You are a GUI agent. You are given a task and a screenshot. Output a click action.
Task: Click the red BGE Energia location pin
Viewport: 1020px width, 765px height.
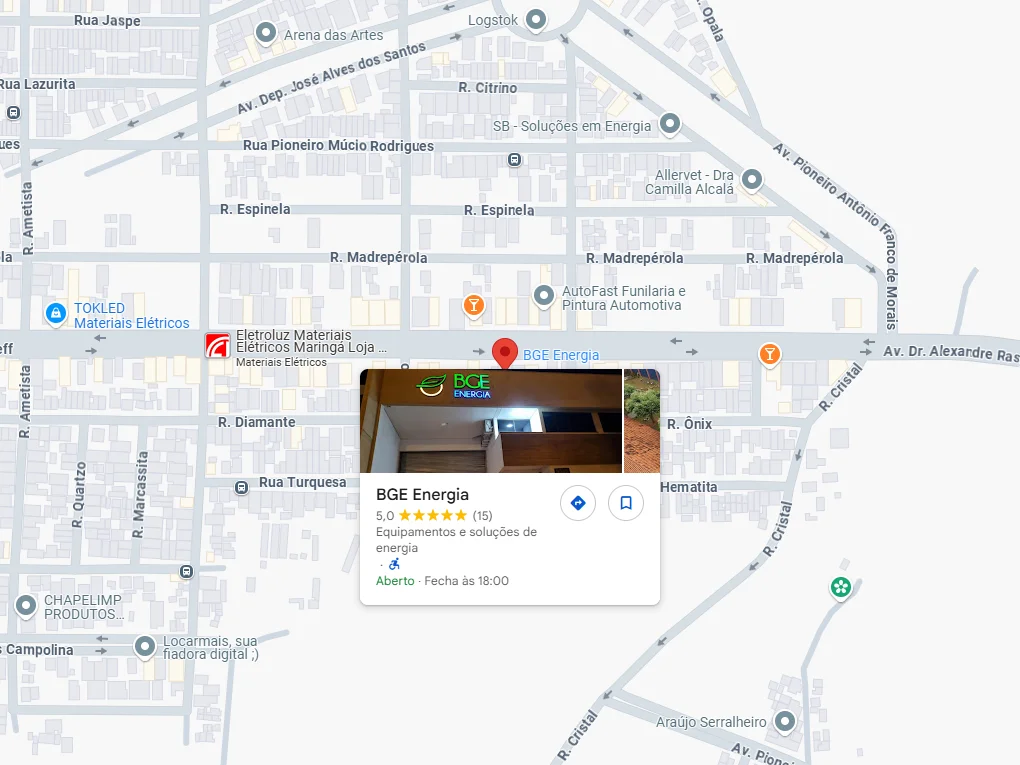(x=505, y=352)
